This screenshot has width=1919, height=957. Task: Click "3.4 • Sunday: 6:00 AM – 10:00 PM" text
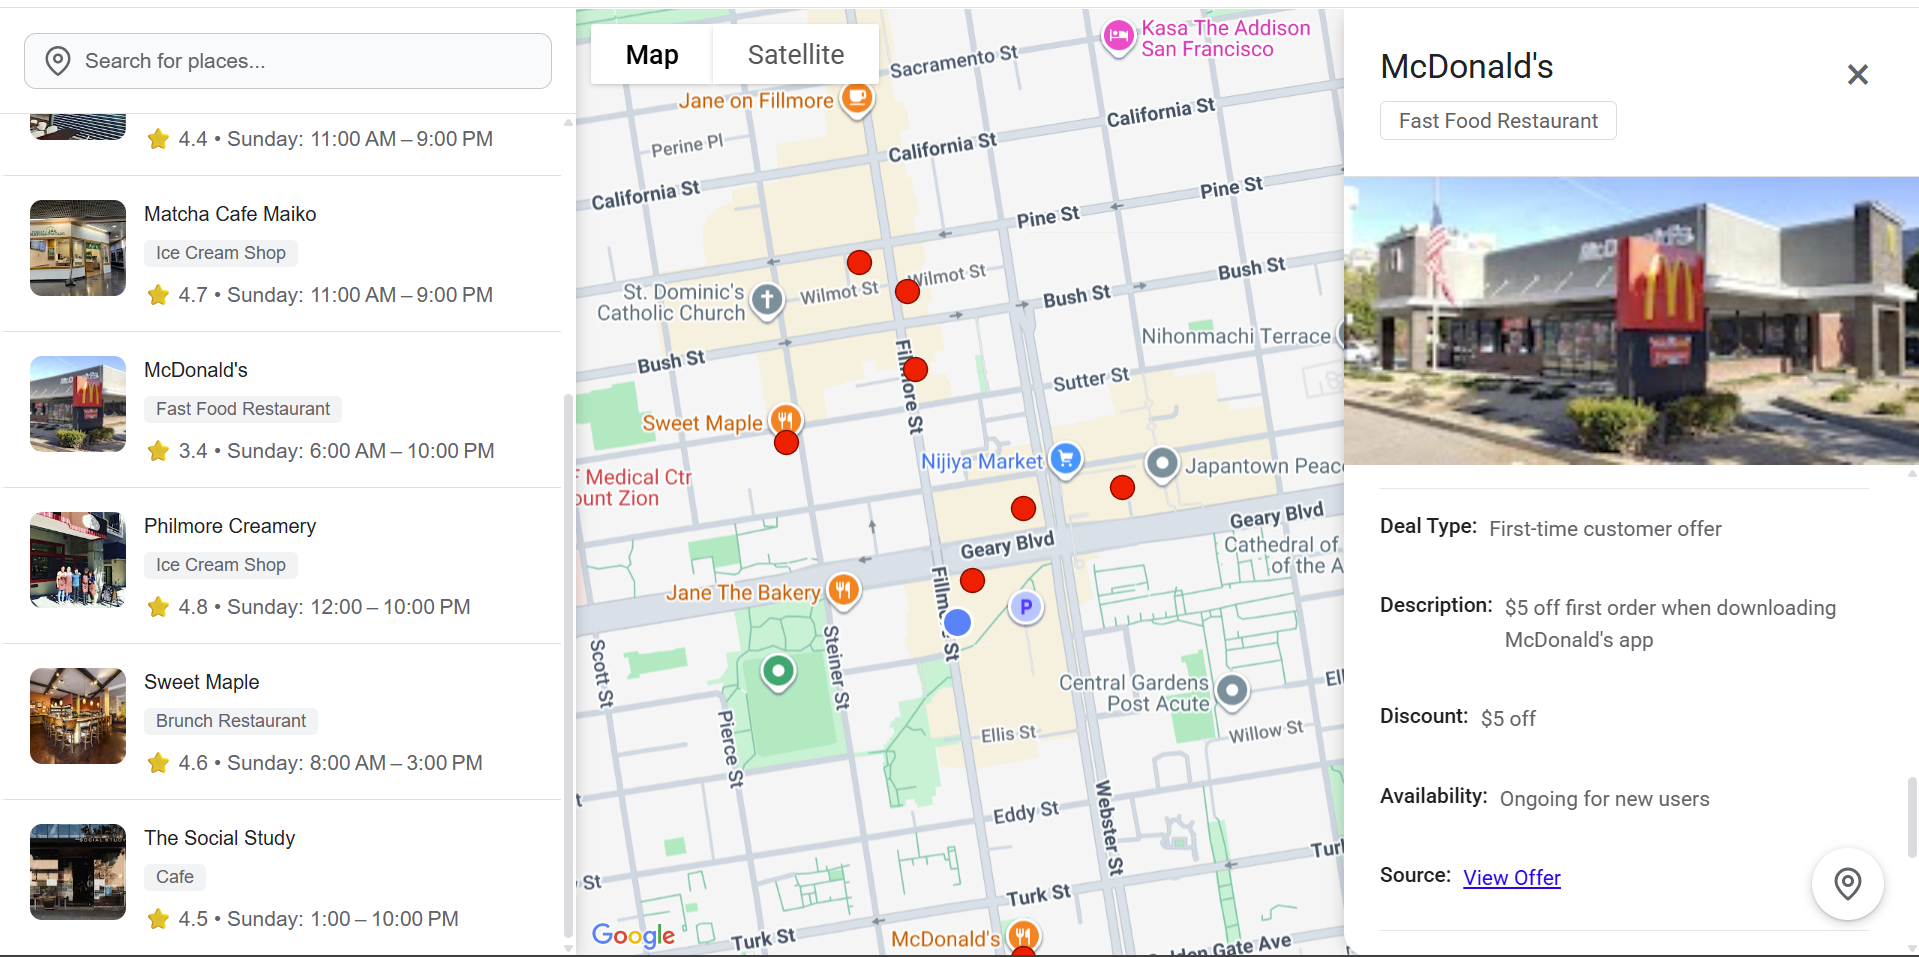pyautogui.click(x=337, y=451)
